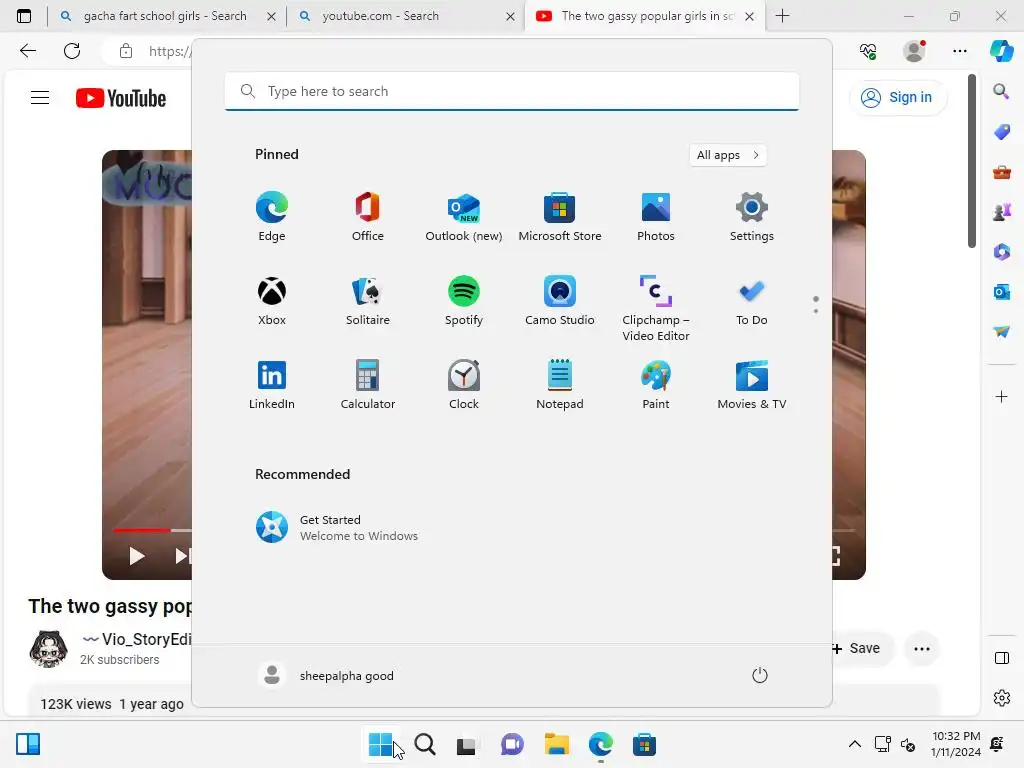The image size is (1024, 768).
Task: Open Camo Studio app
Action: click(x=560, y=301)
